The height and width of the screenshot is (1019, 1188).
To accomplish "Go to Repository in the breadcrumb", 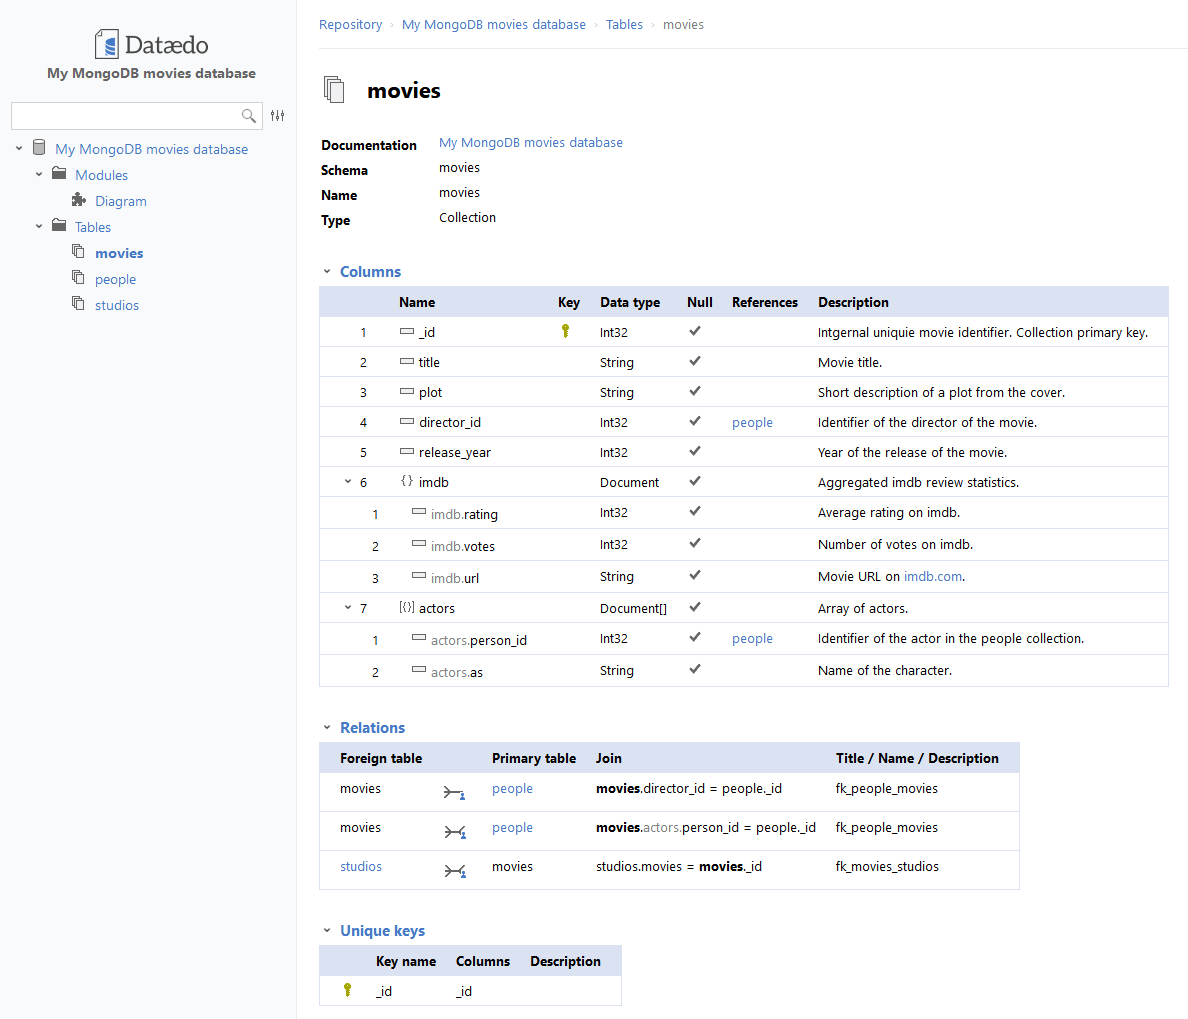I will coord(350,25).
